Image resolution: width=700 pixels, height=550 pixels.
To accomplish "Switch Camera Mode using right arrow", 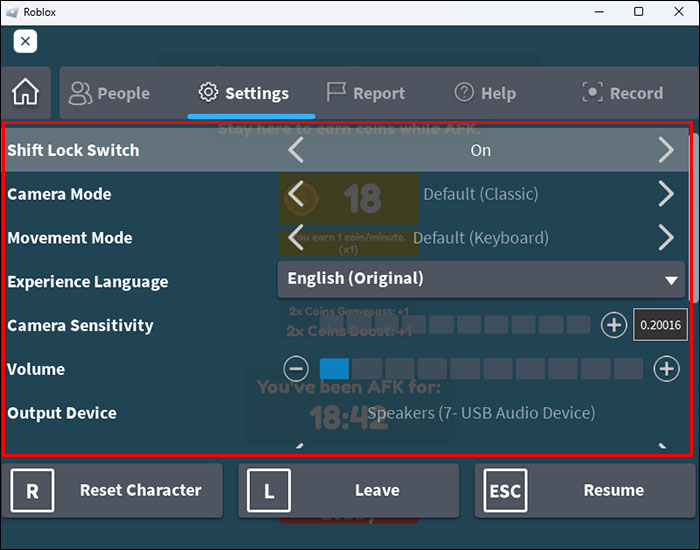I will 666,194.
